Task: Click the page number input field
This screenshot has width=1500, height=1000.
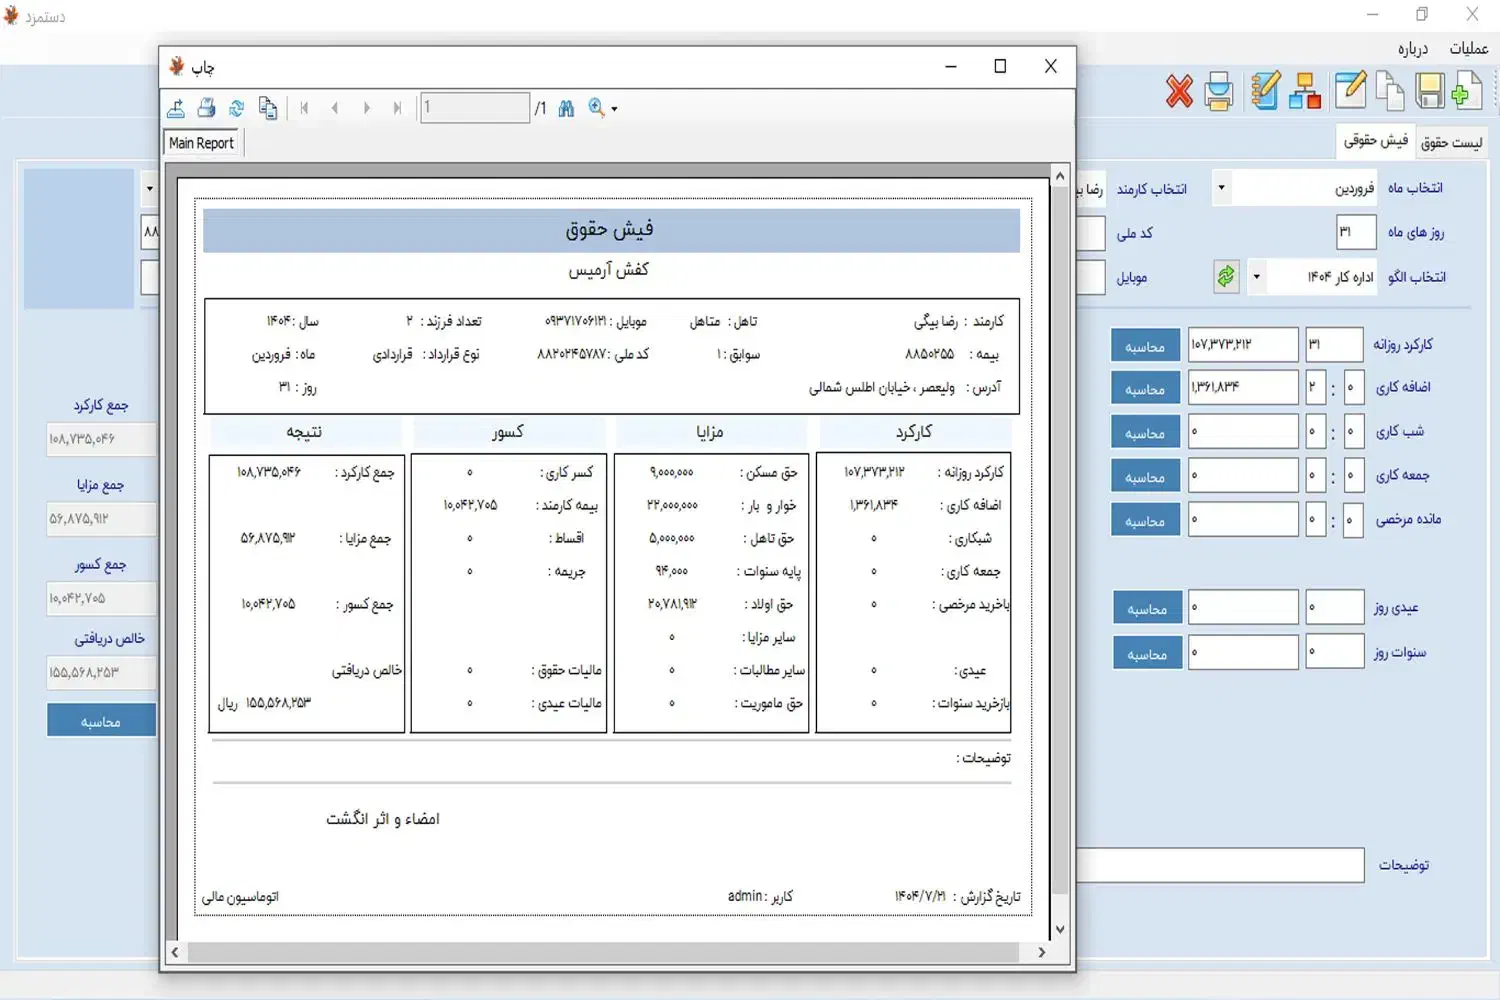Action: coord(475,107)
